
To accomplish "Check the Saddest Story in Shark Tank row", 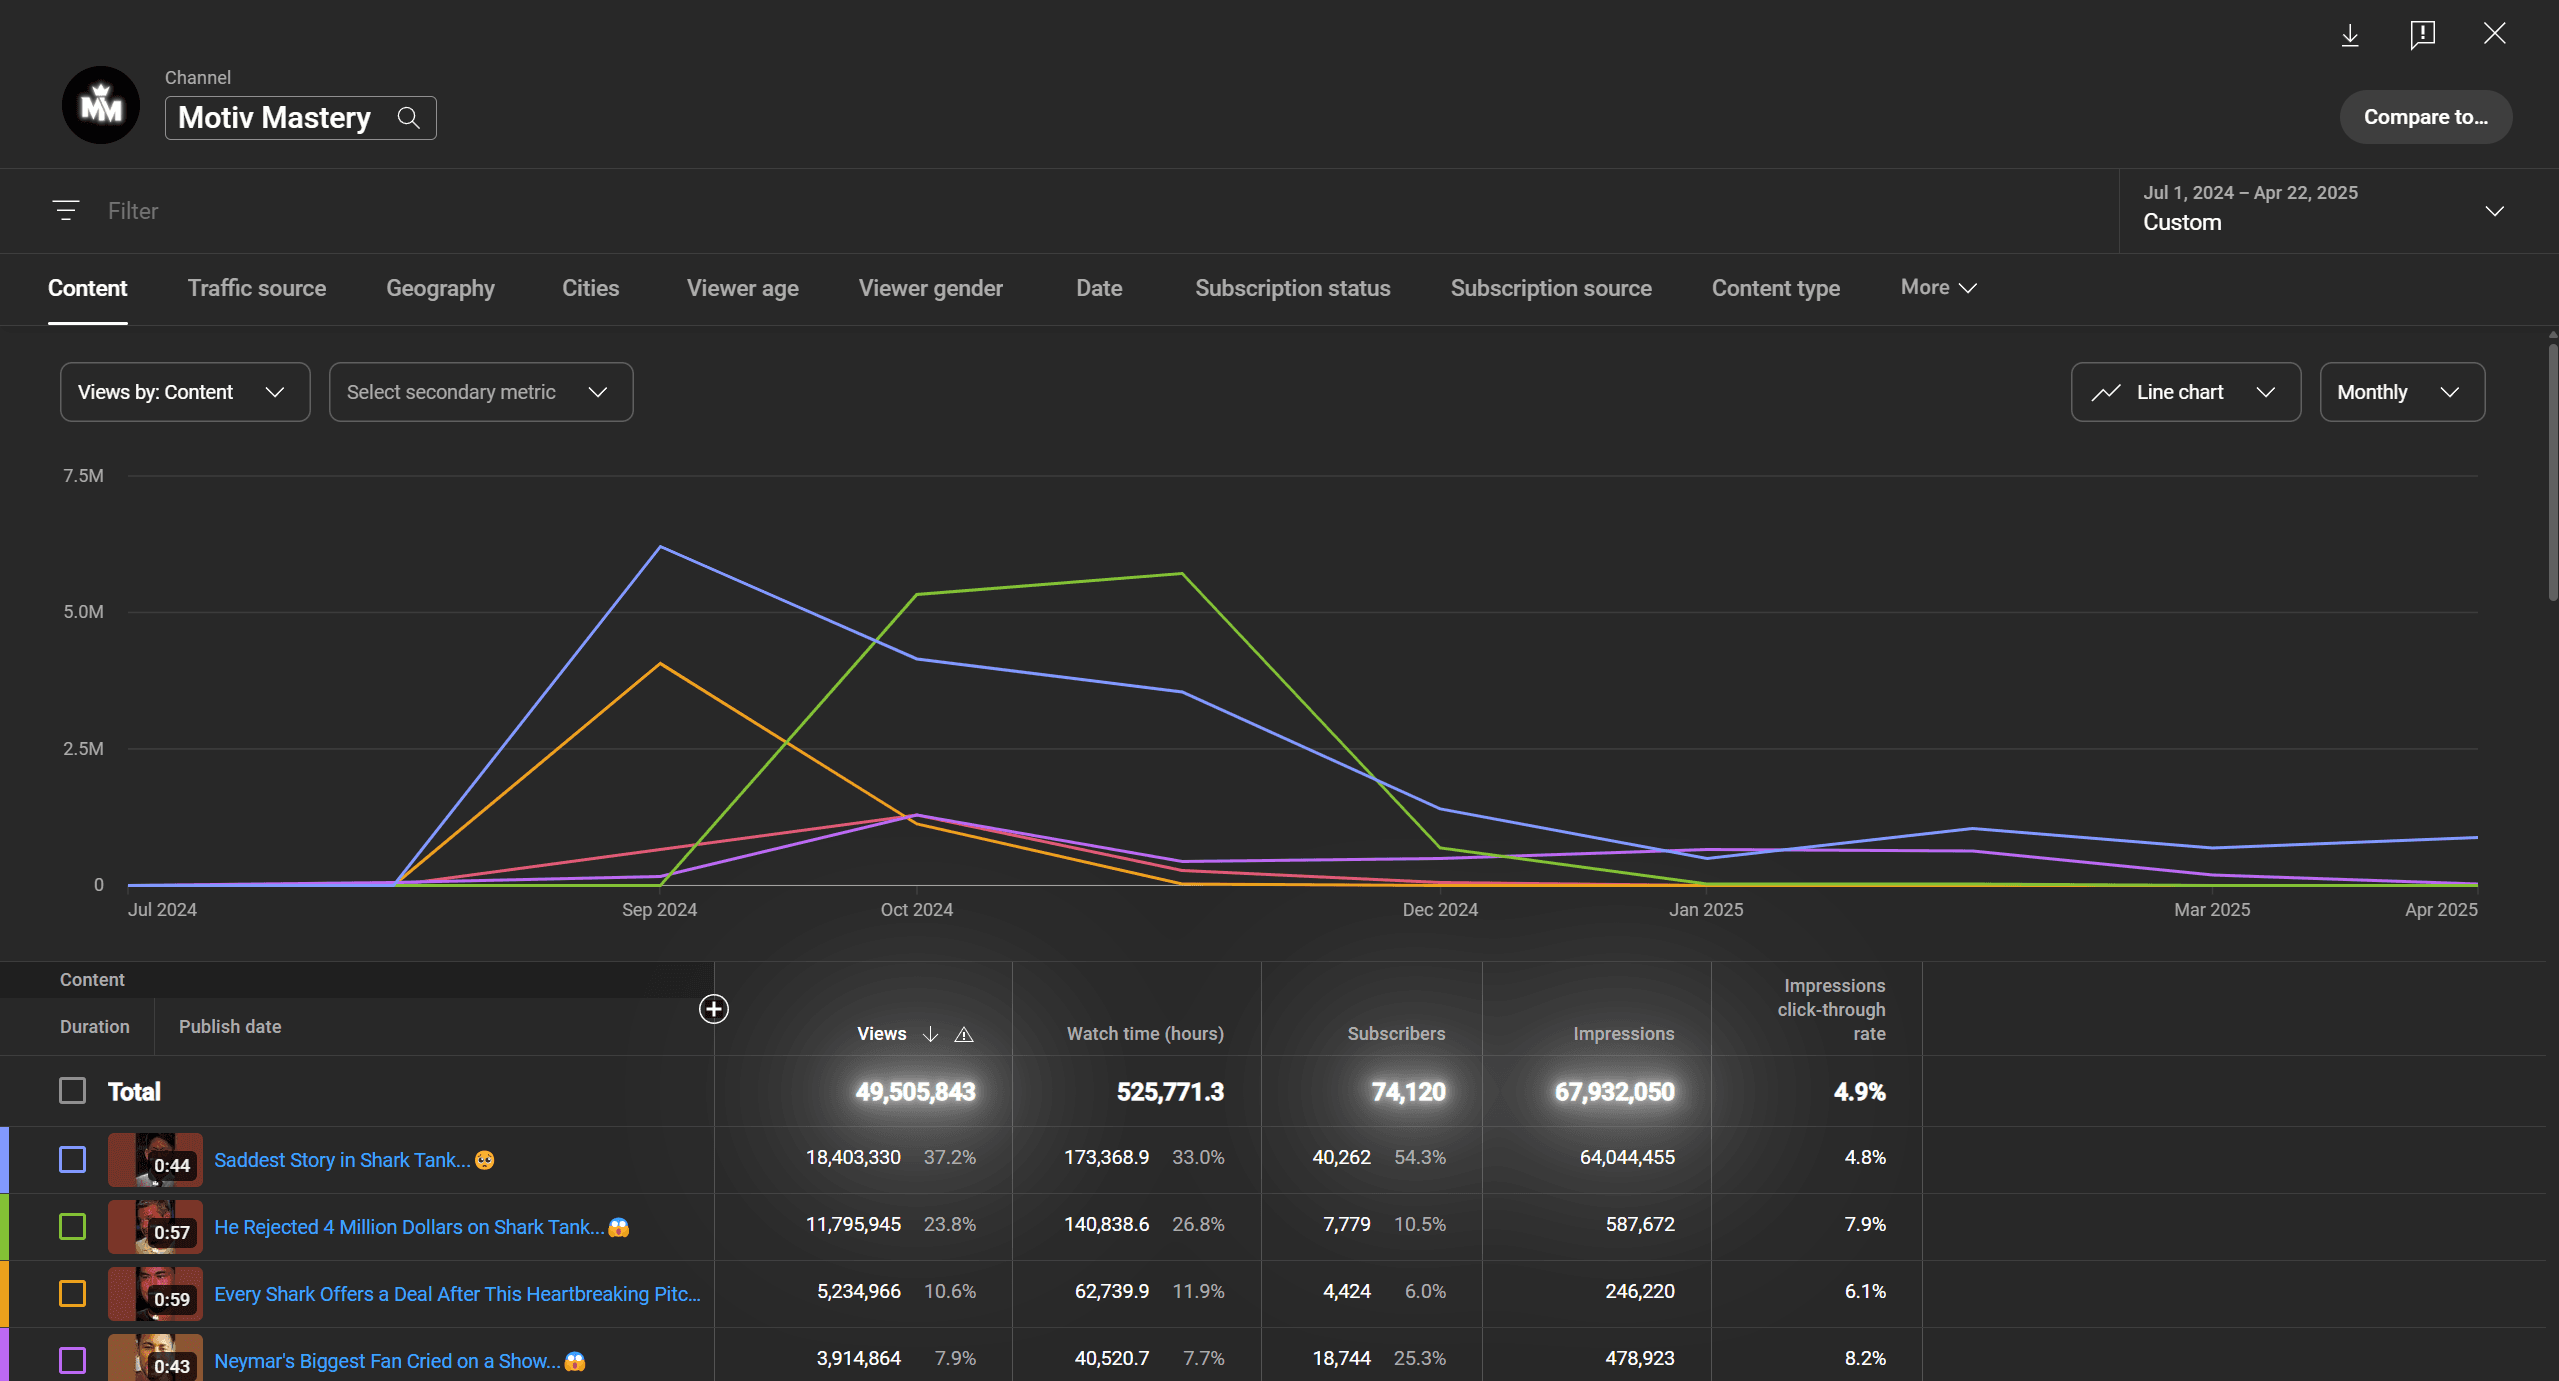I will (x=72, y=1159).
